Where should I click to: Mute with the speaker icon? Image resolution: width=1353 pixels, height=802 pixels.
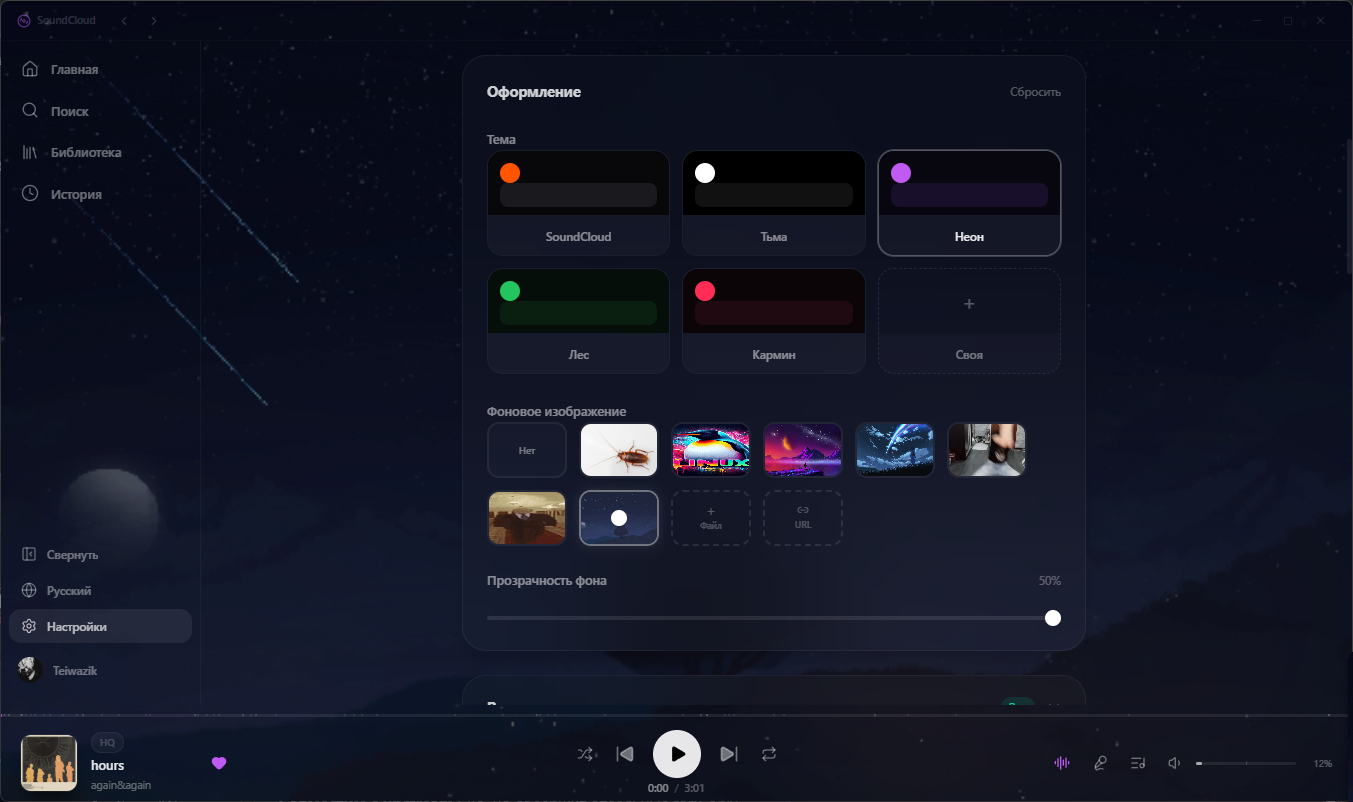pyautogui.click(x=1175, y=763)
